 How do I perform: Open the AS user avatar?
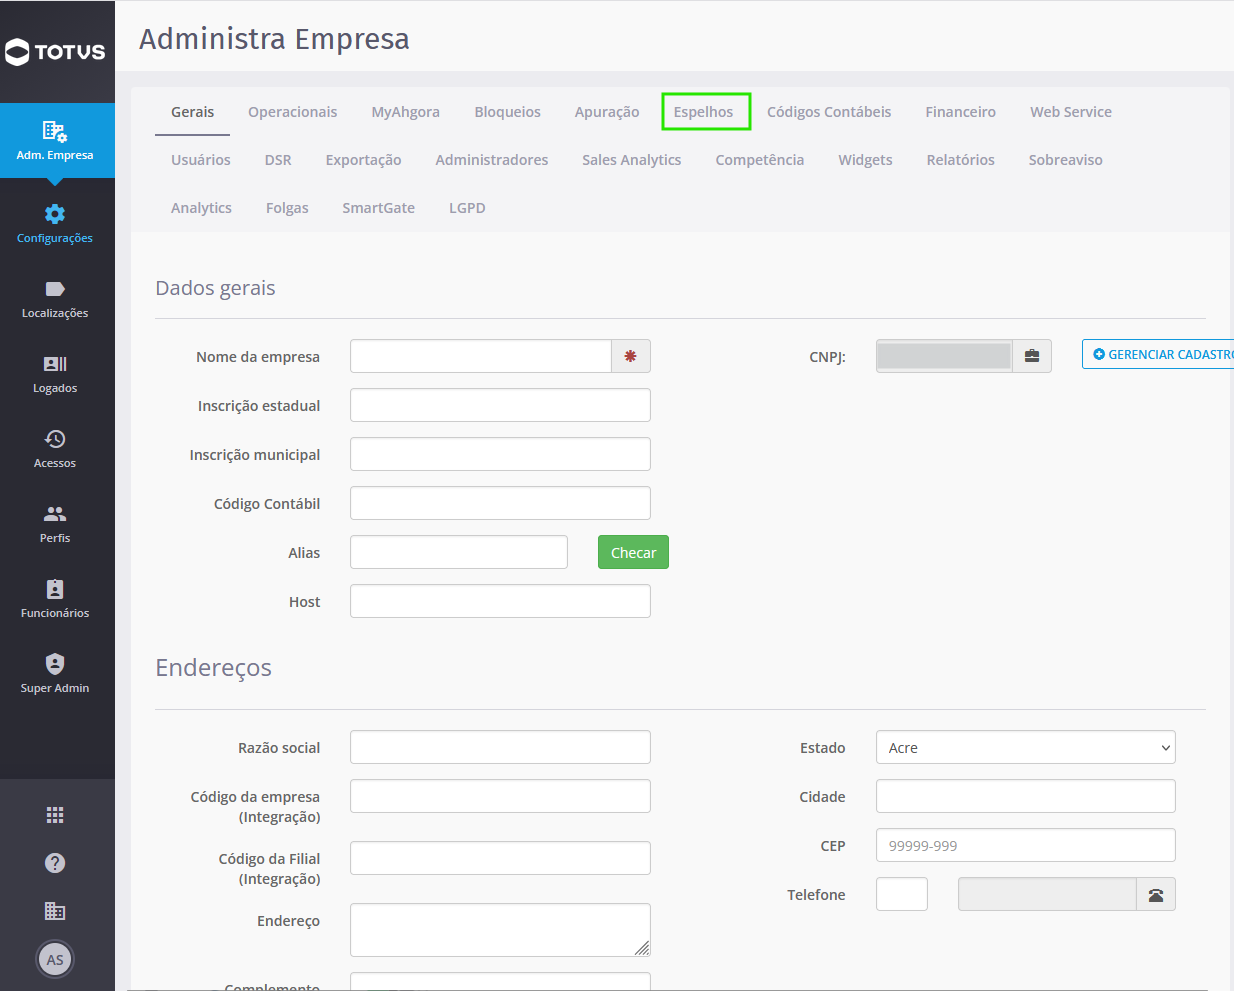(55, 960)
